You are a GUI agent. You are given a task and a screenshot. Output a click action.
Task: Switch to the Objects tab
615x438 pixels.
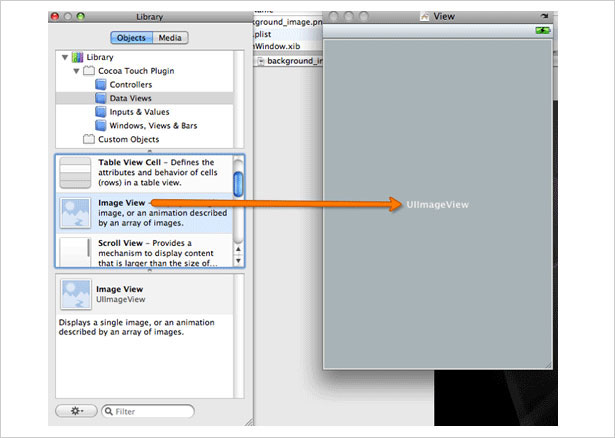pyautogui.click(x=131, y=38)
